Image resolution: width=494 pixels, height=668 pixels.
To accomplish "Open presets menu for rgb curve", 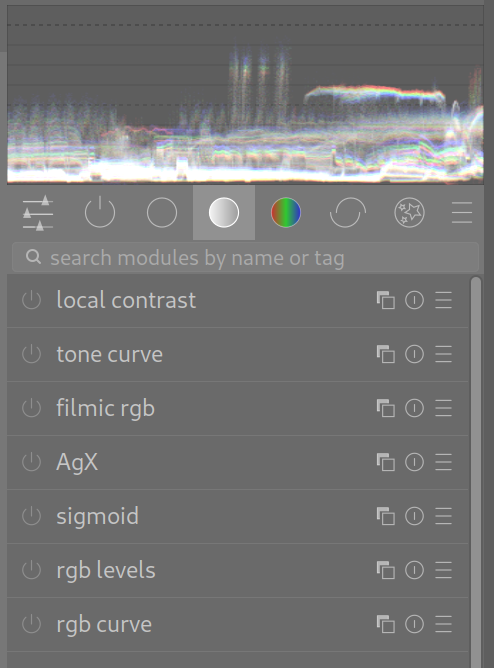I will 443,624.
